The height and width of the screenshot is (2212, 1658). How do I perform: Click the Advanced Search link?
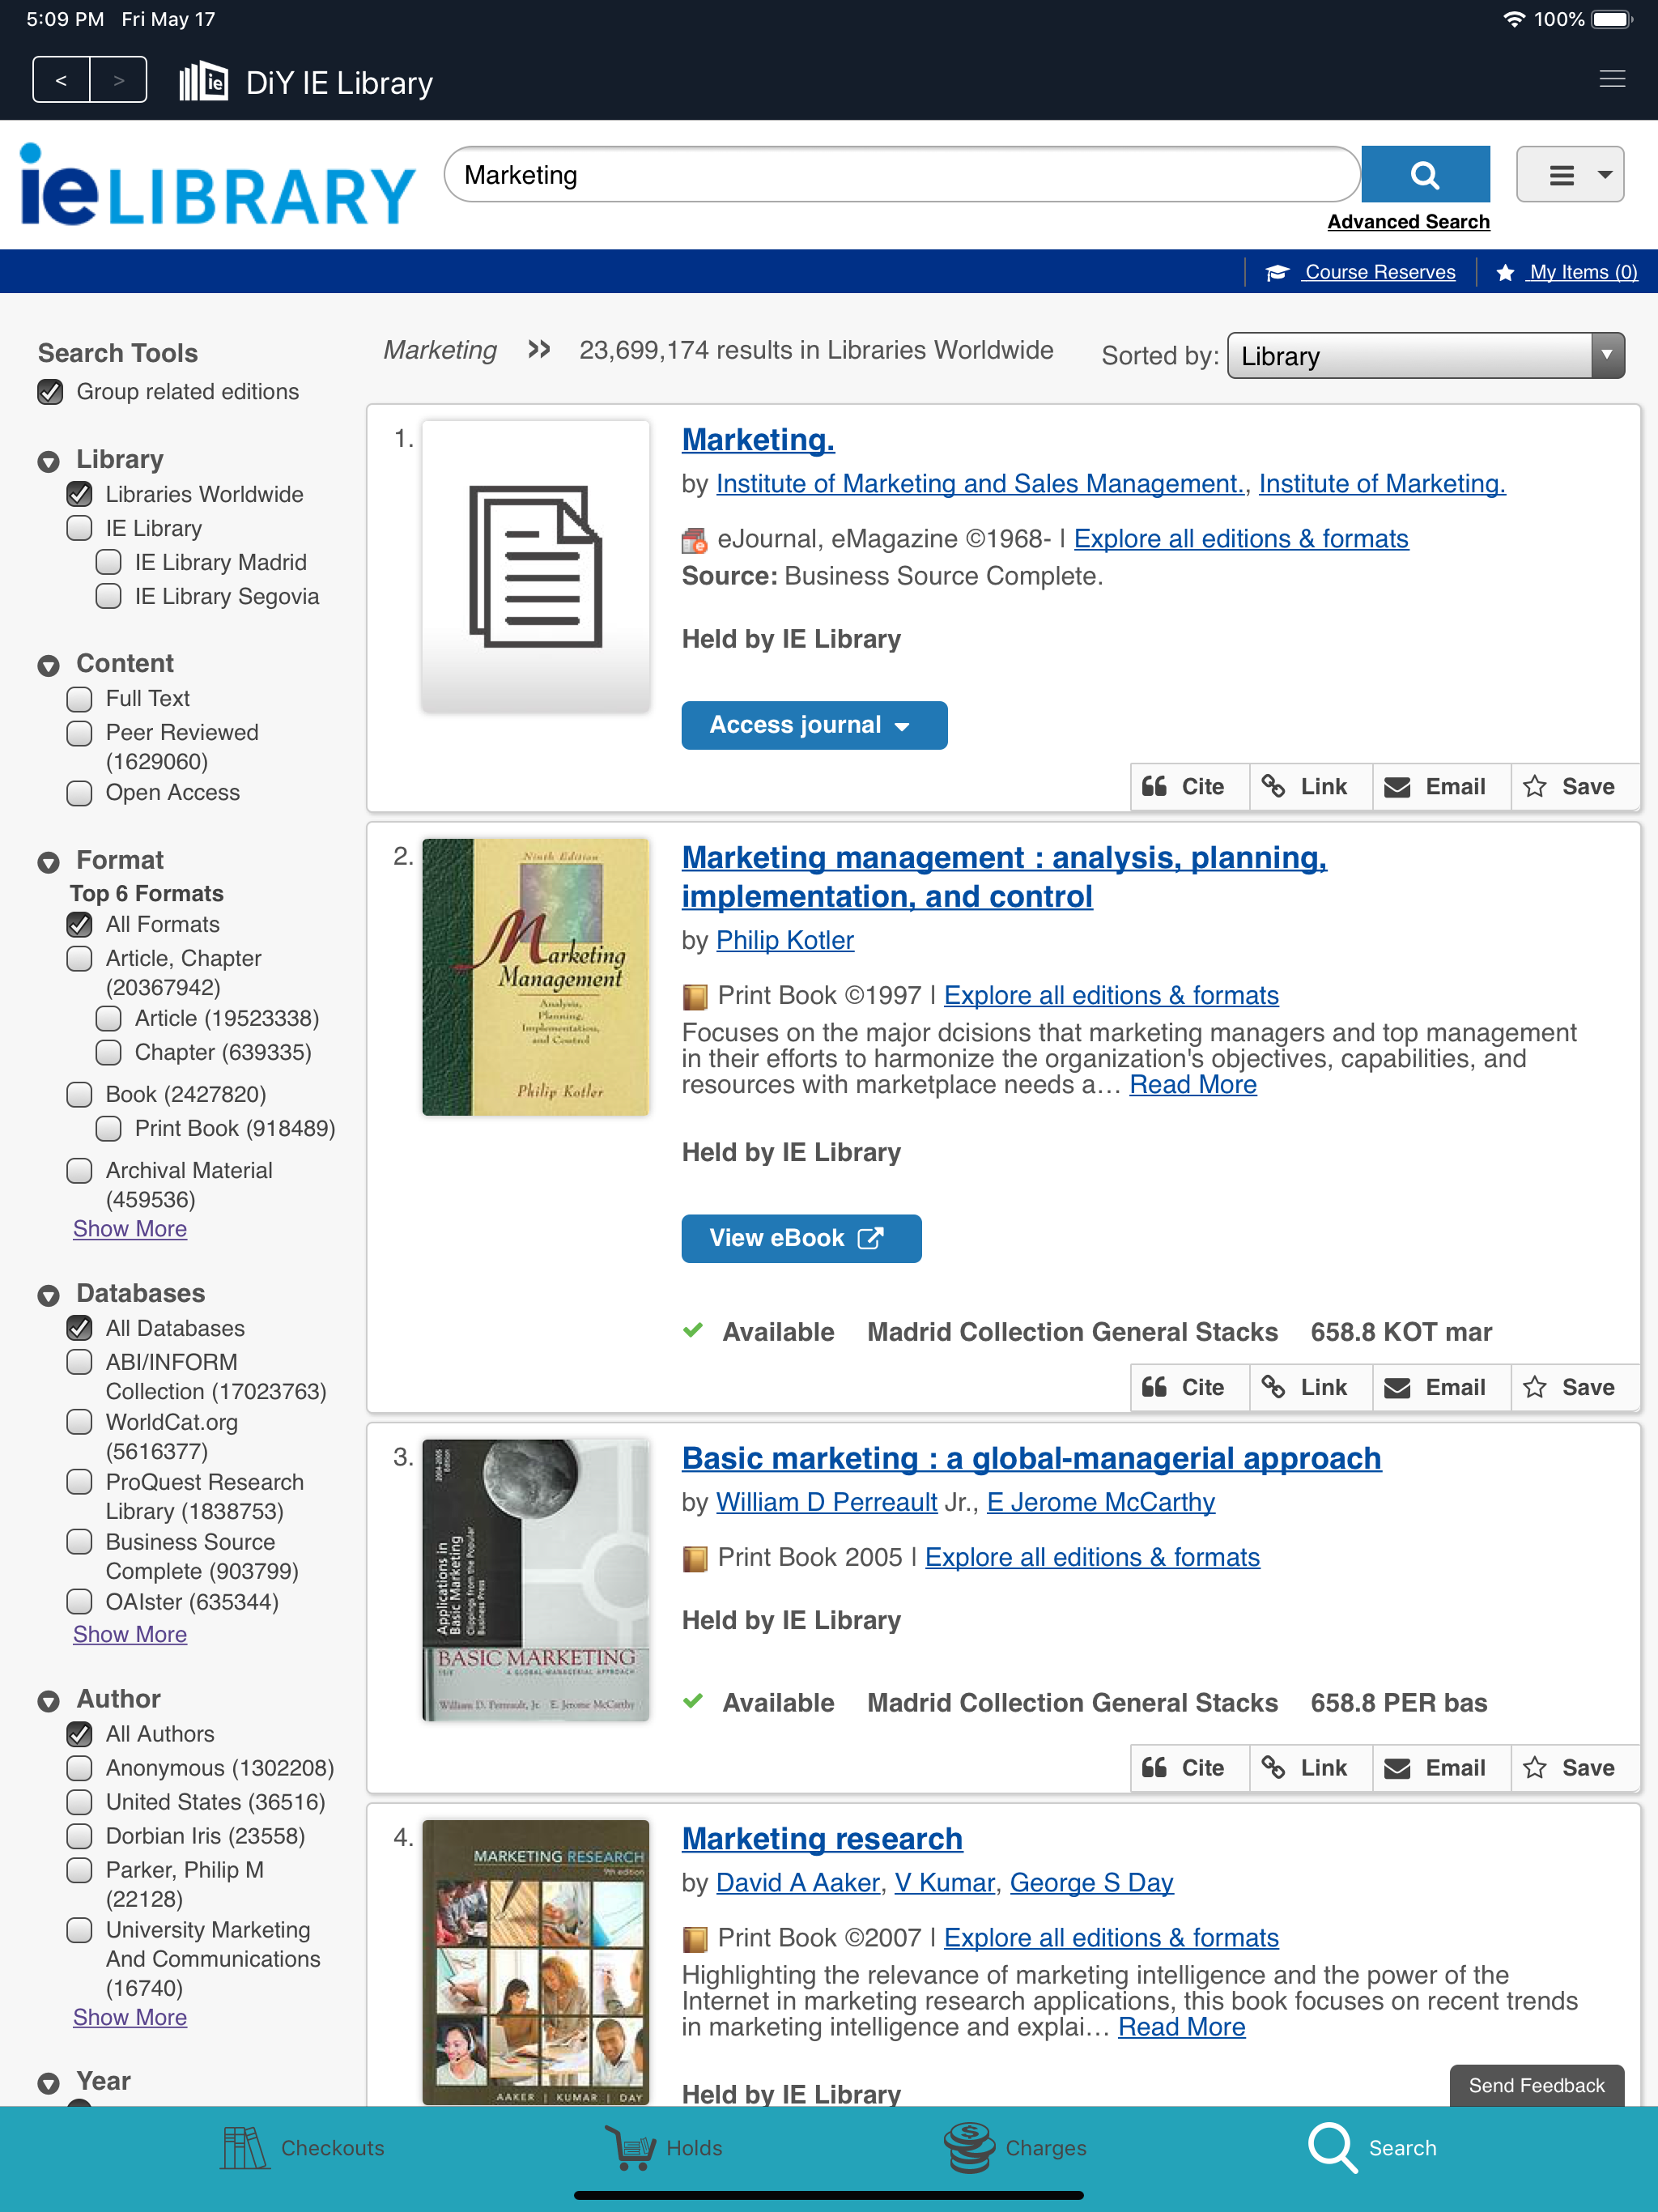click(x=1408, y=222)
